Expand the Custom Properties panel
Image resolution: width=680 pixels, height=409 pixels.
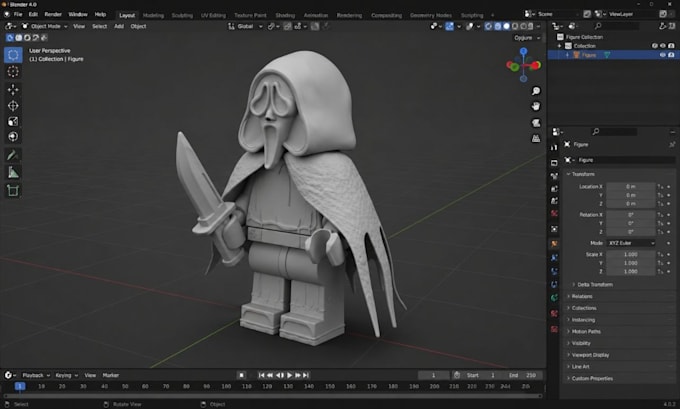coord(569,378)
